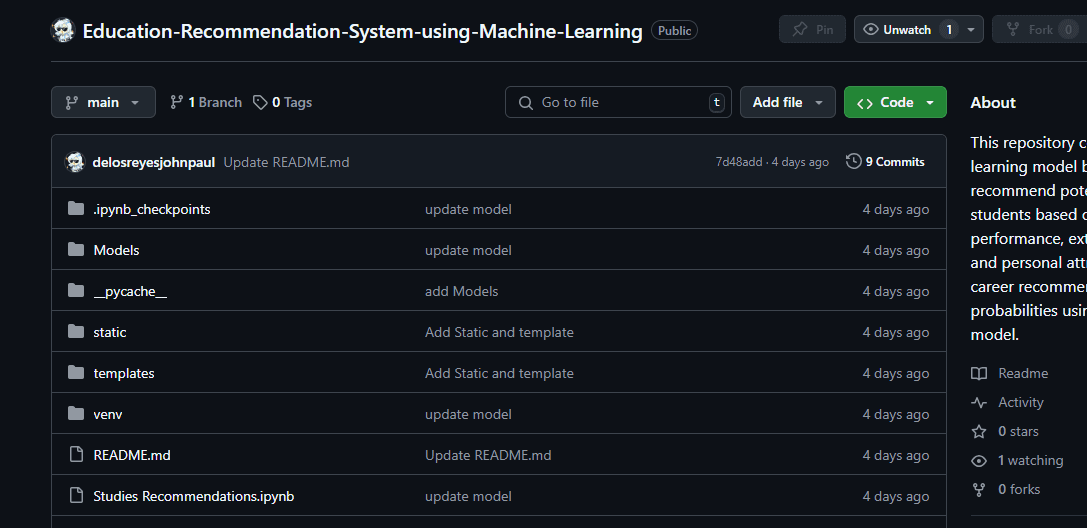Open the 0 Tags link
This screenshot has width=1087, height=528.
(283, 103)
